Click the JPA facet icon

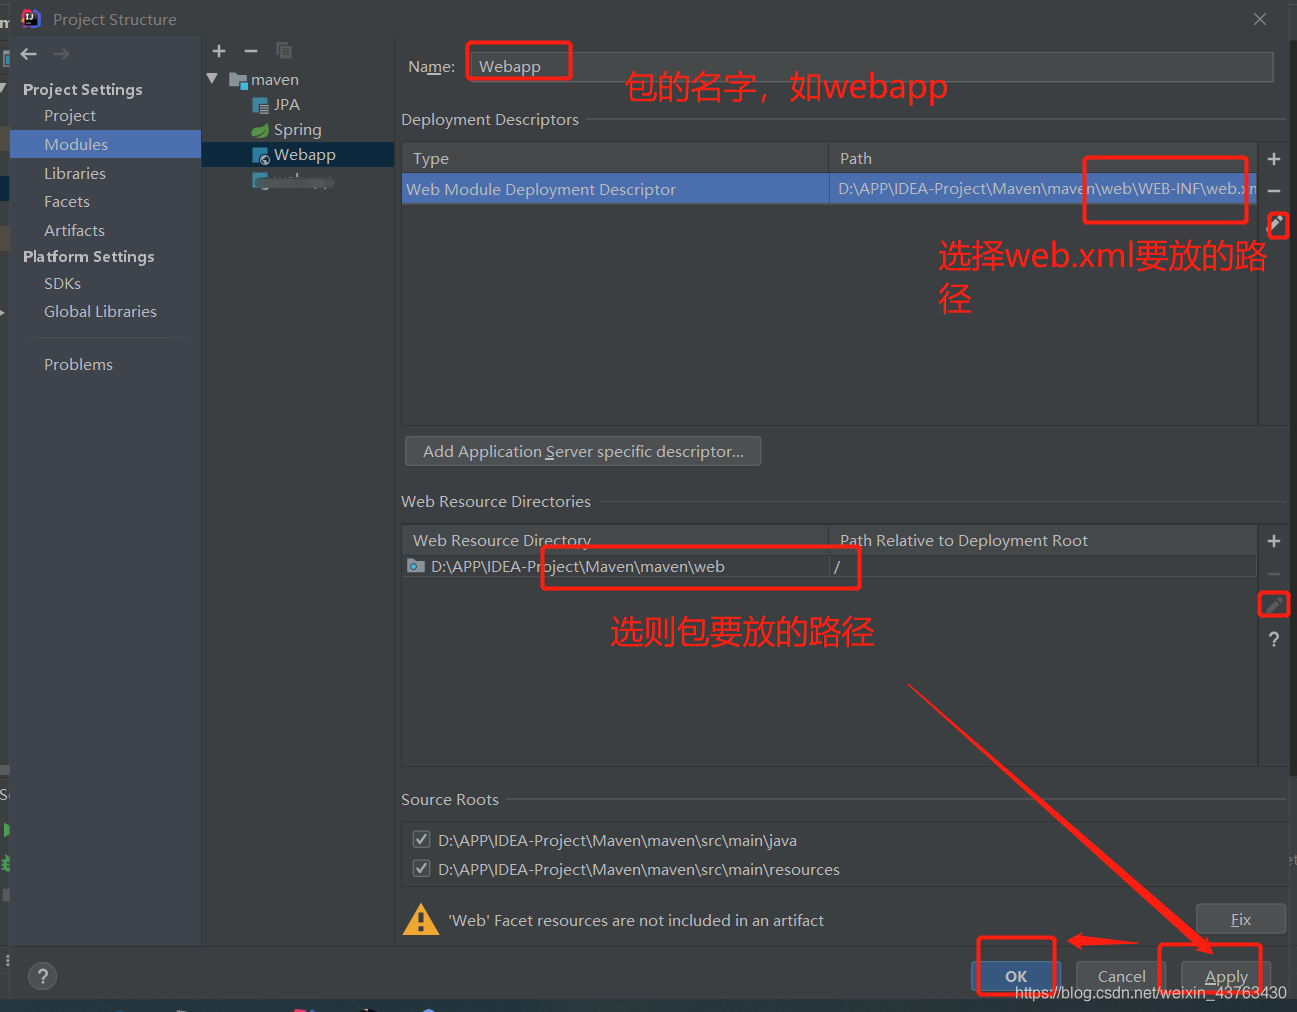pos(261,105)
